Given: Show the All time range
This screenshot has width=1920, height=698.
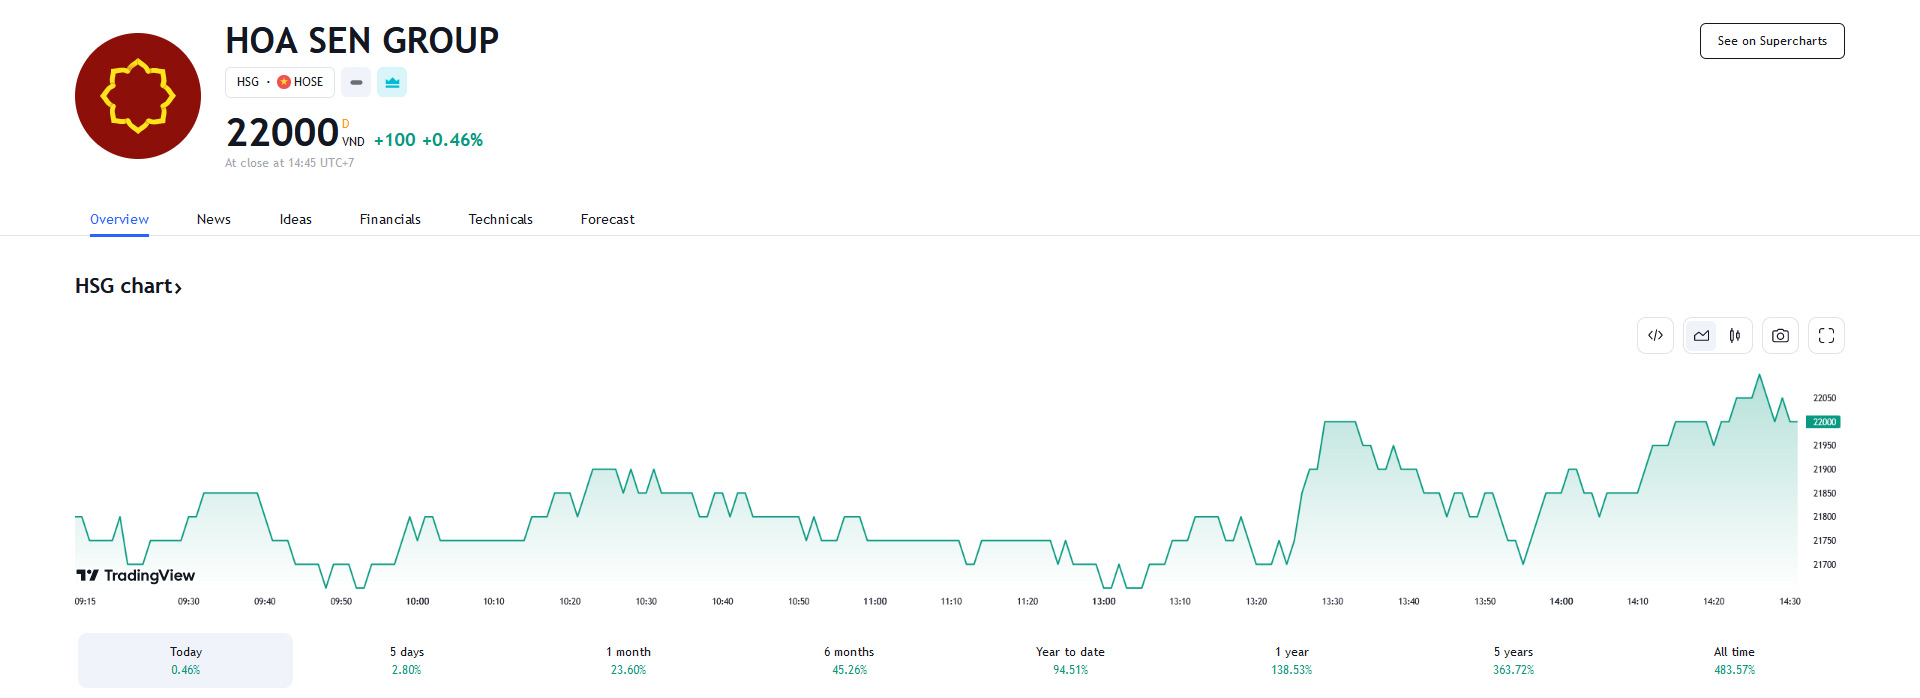Looking at the screenshot, I should point(1734,660).
